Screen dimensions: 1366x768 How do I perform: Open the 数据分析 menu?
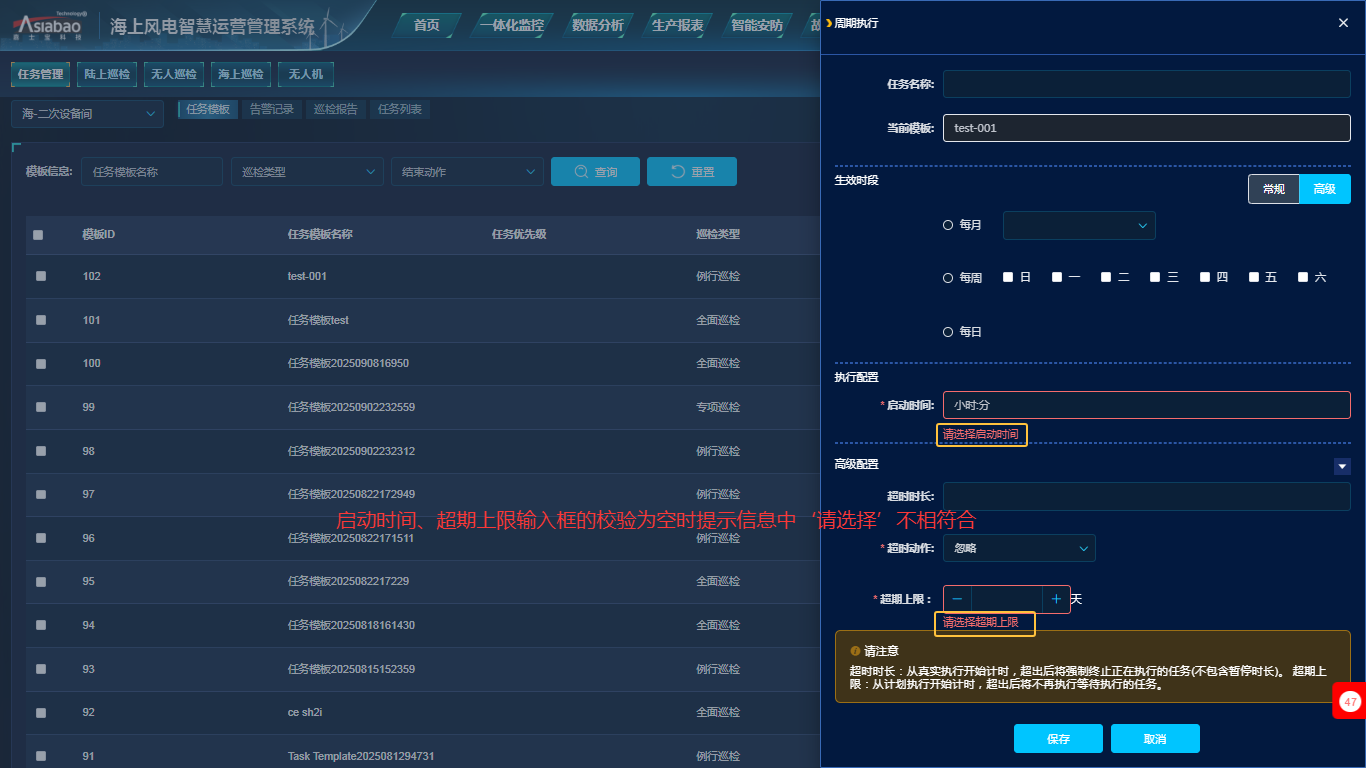tap(597, 25)
